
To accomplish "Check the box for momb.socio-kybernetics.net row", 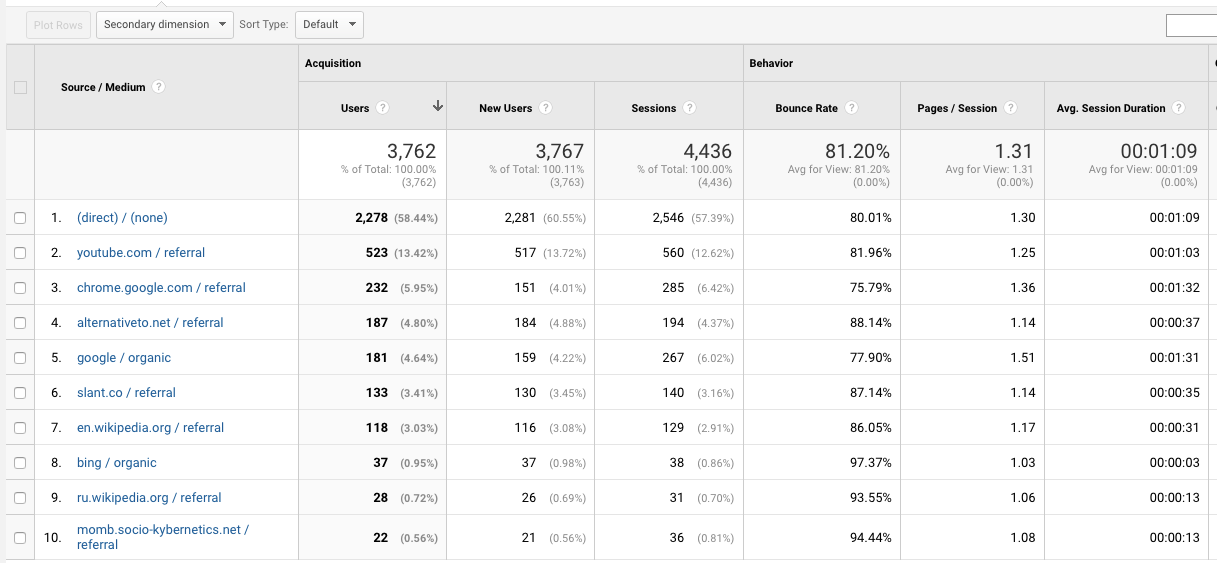I will point(20,537).
